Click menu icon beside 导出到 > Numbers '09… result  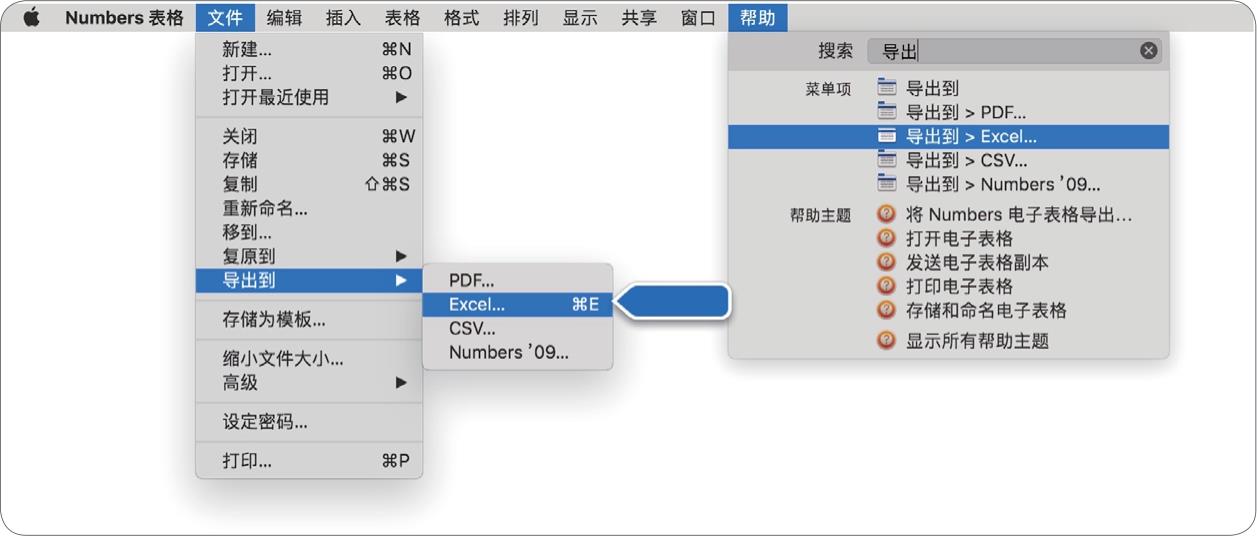886,184
